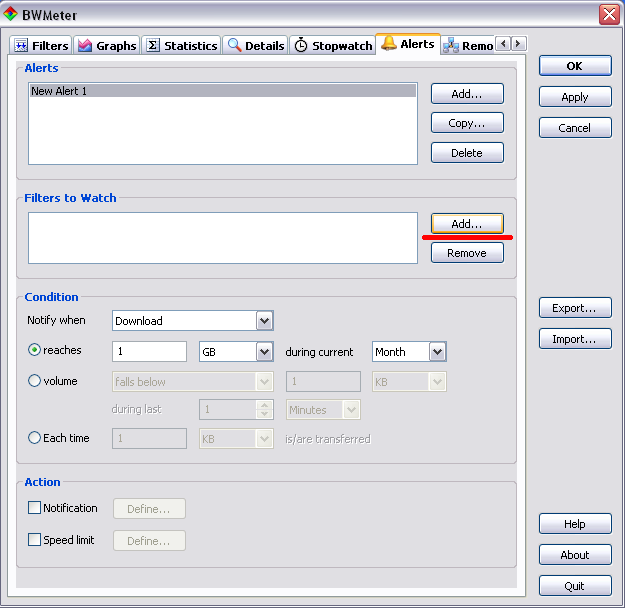Enable the Speed limit checkbox
The image size is (625, 608).
35,540
